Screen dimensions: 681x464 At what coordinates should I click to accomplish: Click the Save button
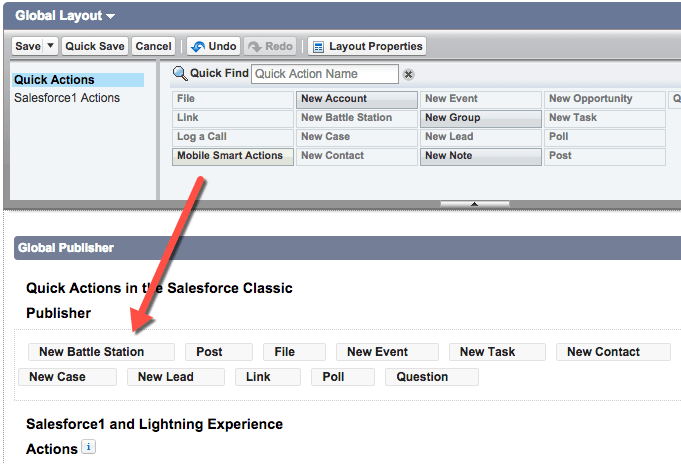28,46
